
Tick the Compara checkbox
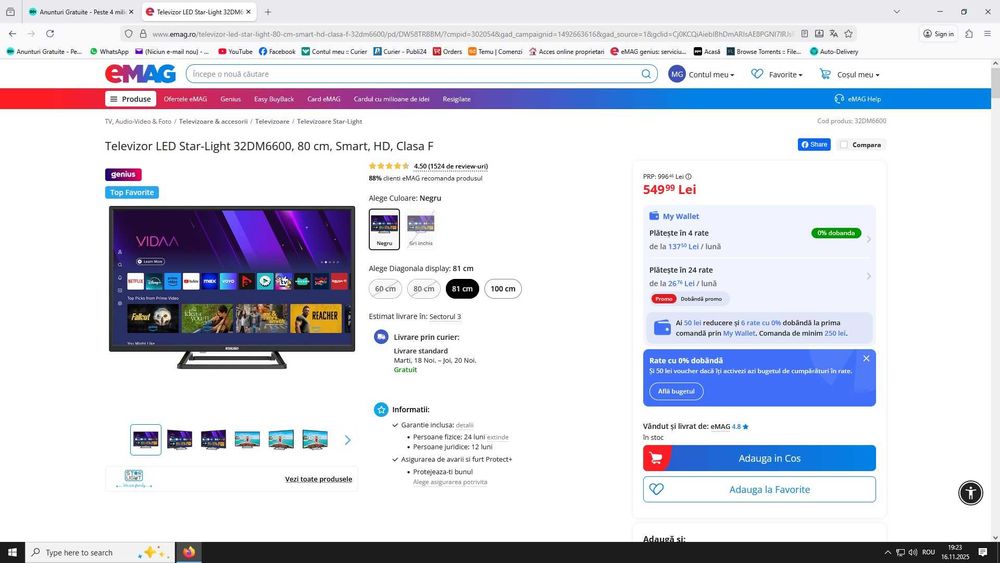[x=844, y=145]
